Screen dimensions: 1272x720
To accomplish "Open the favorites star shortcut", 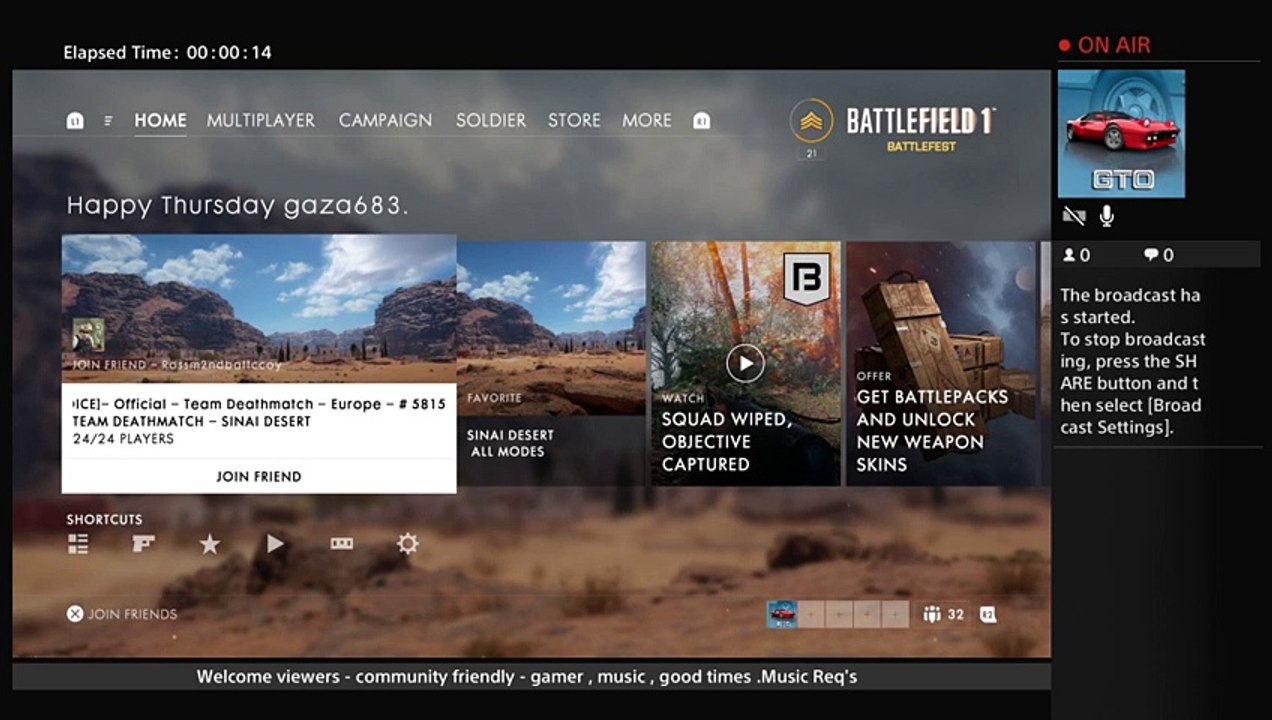I will 209,544.
